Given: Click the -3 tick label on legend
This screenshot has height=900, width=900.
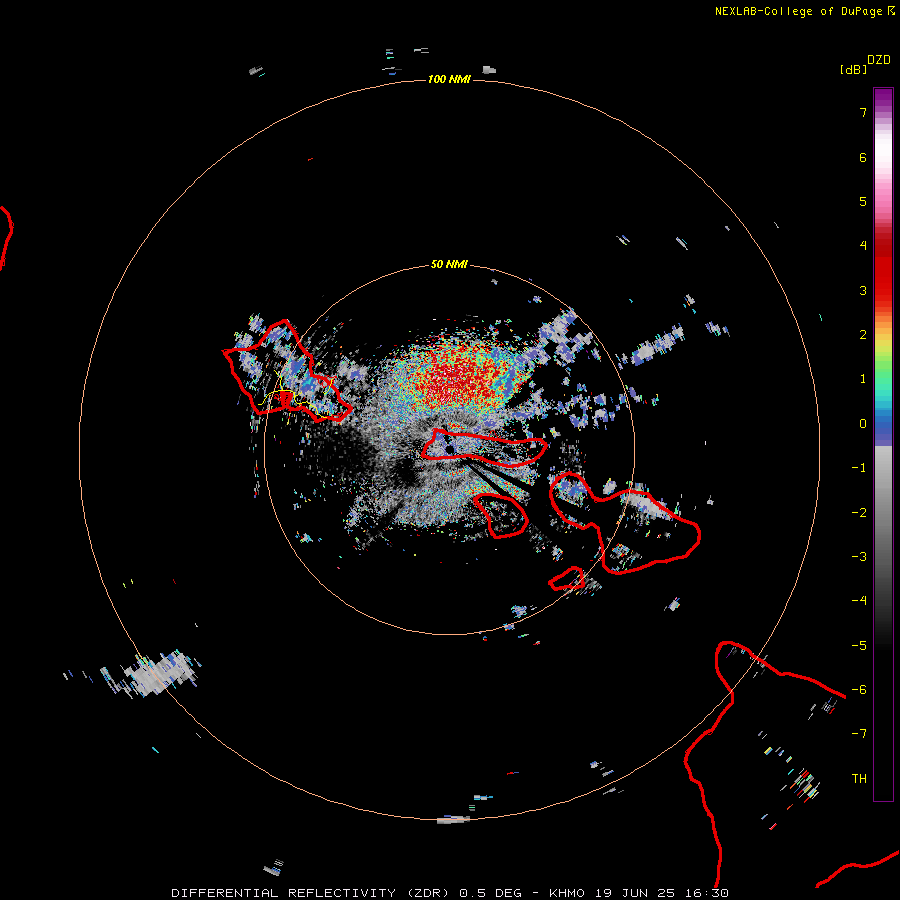Looking at the screenshot, I should click(x=859, y=557).
